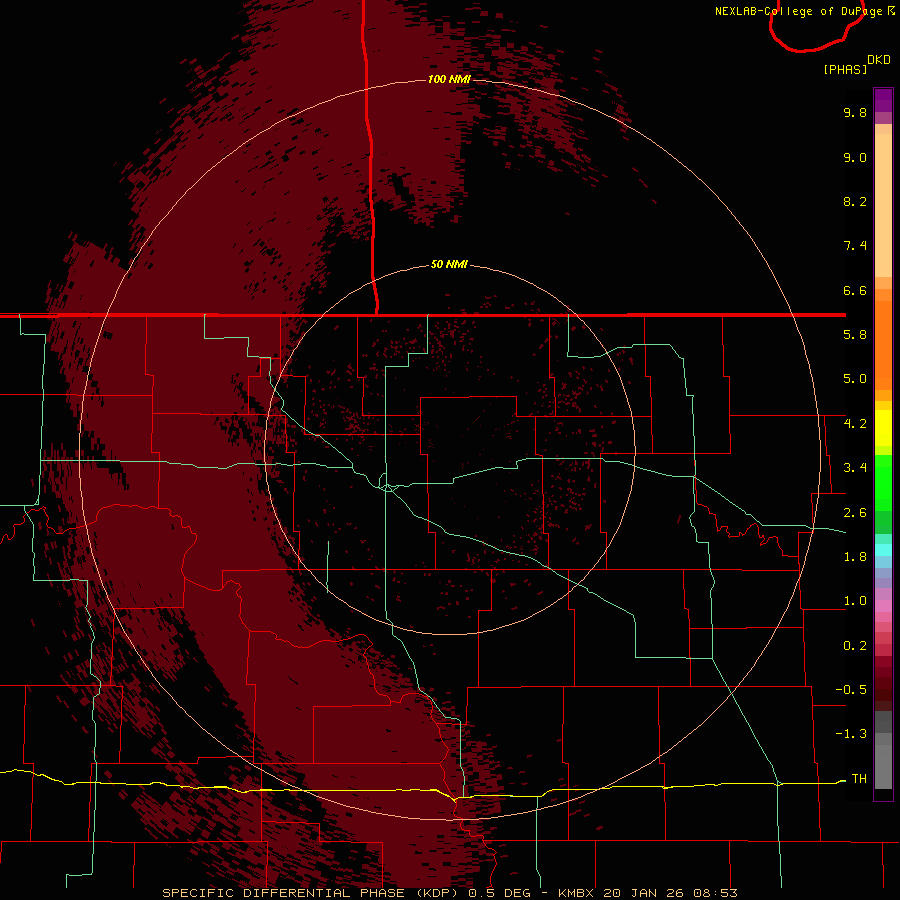Click the 5.8 value on color scale

pos(855,335)
